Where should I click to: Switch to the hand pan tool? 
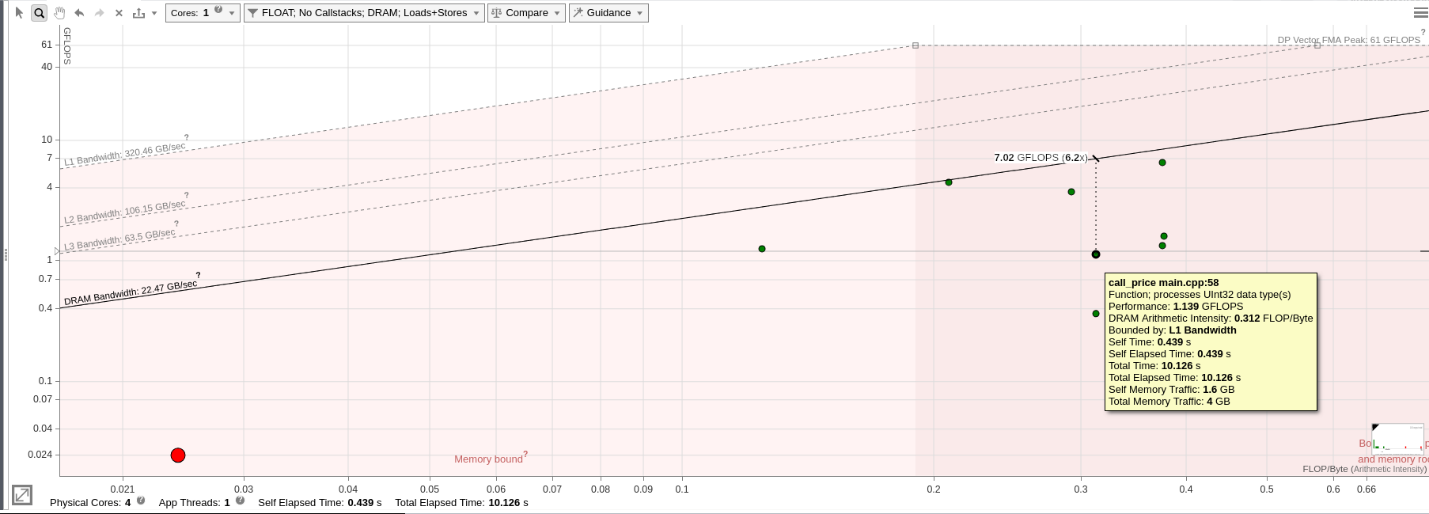click(59, 13)
